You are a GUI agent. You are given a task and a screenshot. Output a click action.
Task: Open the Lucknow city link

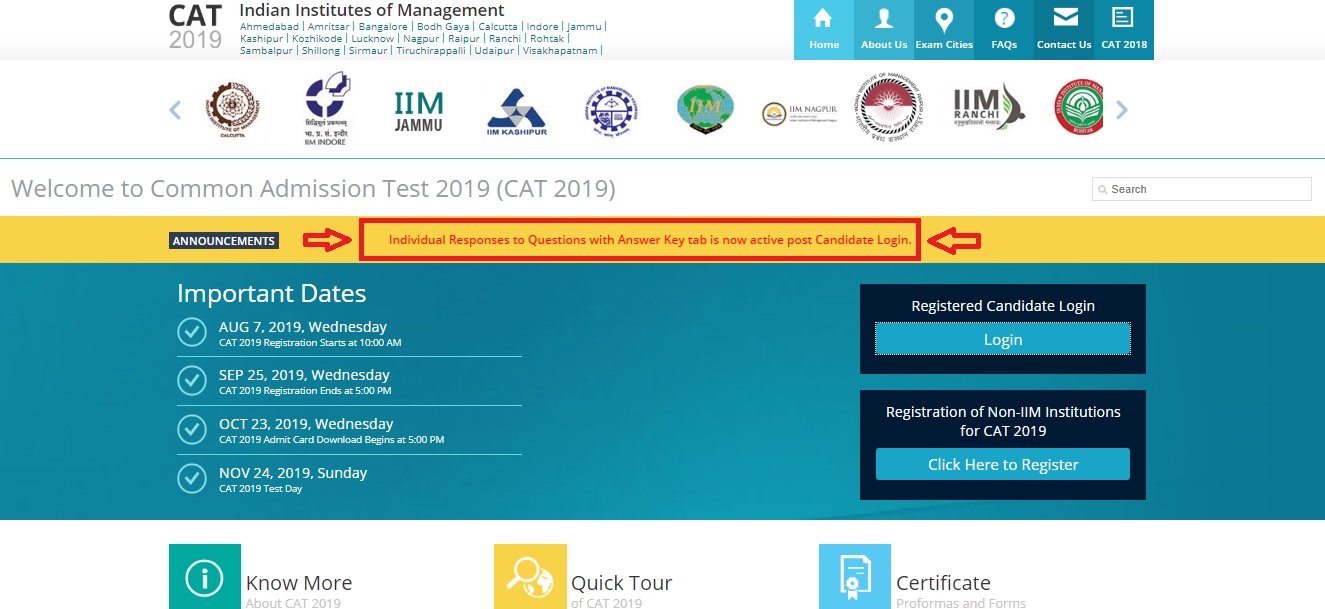pos(372,38)
